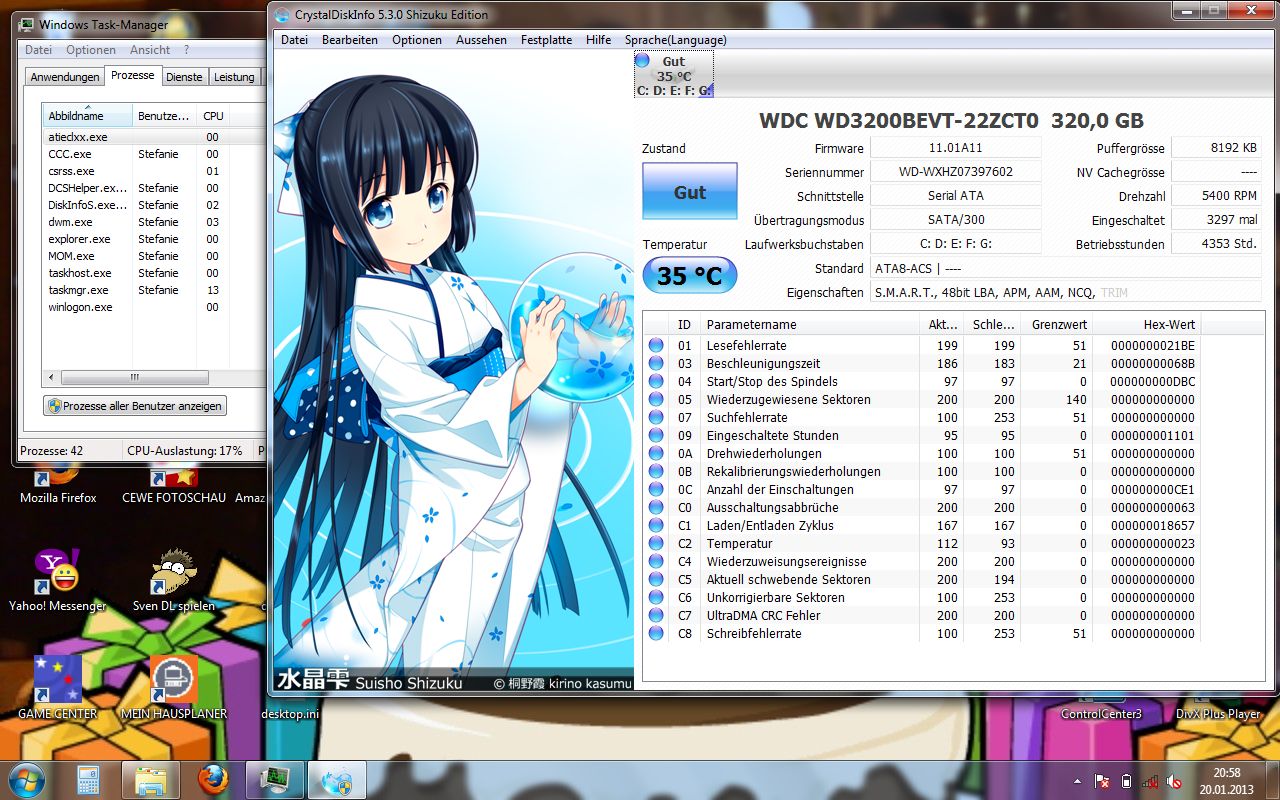Viewport: 1280px width, 800px height.
Task: Switch to Task-Manager taskbar button
Action: click(x=274, y=779)
